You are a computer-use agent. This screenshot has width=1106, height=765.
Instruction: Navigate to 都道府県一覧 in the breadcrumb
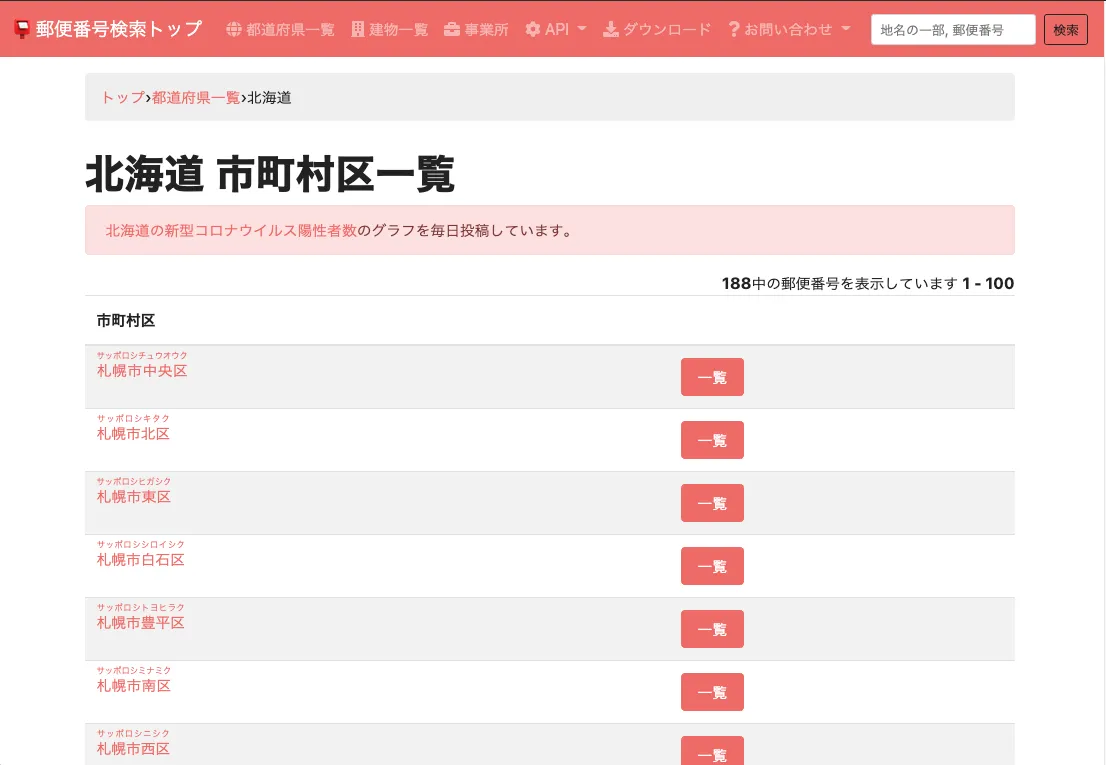pos(196,97)
